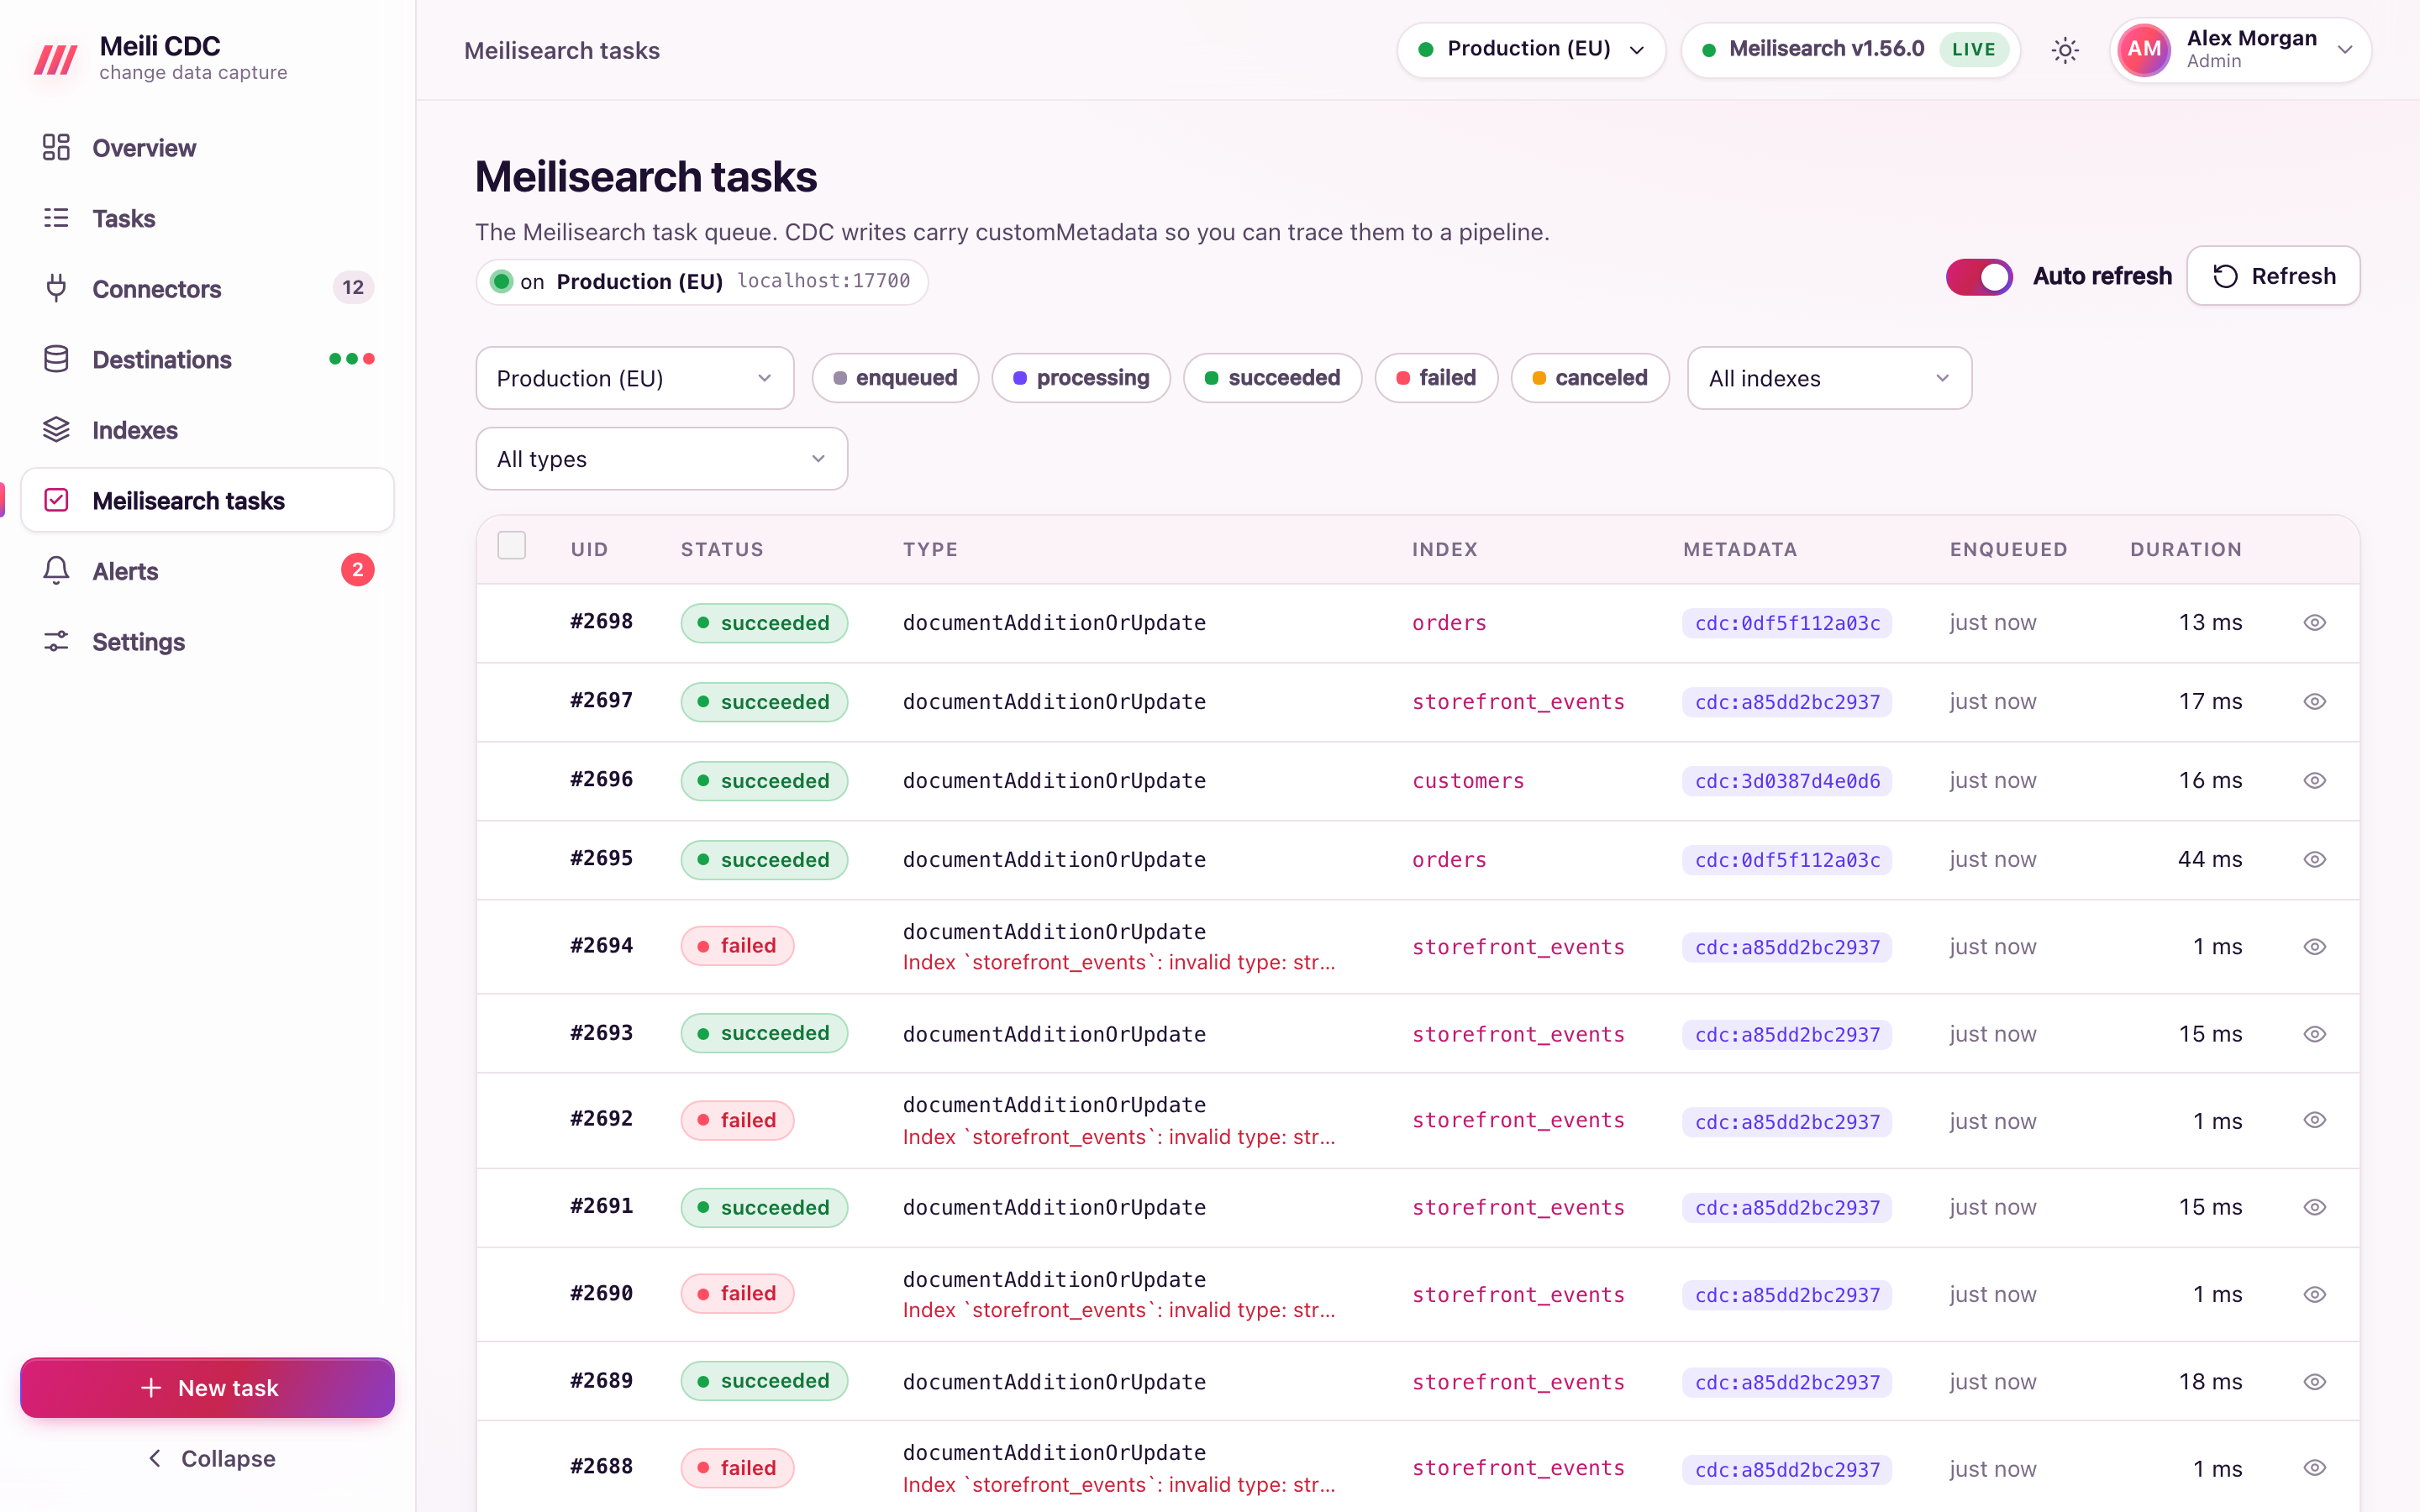Click the Settings sliders icon
2420x1512 pixels.
point(56,642)
